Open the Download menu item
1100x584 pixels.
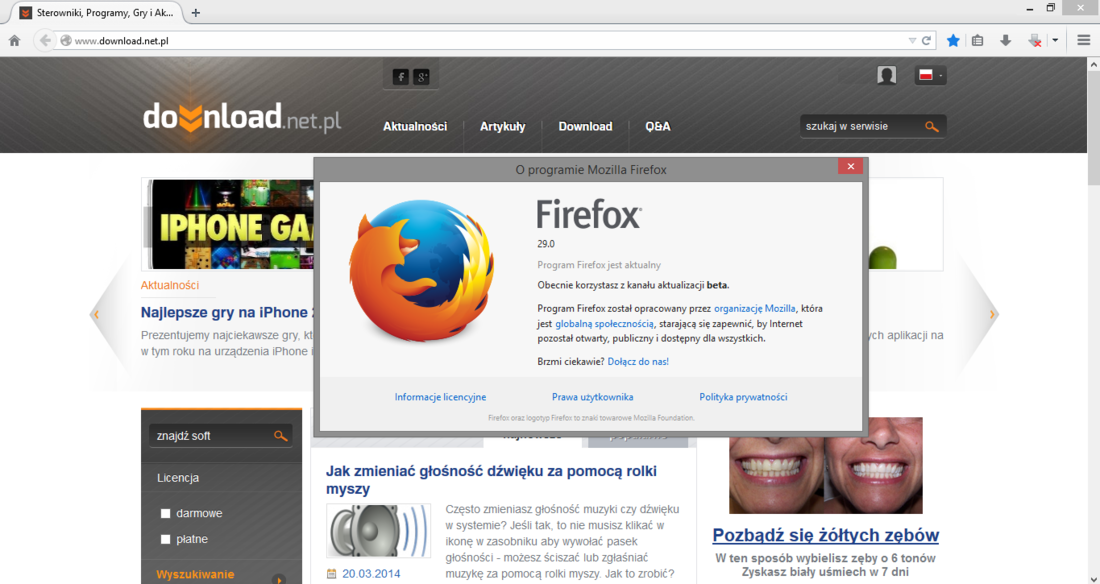[x=585, y=126]
